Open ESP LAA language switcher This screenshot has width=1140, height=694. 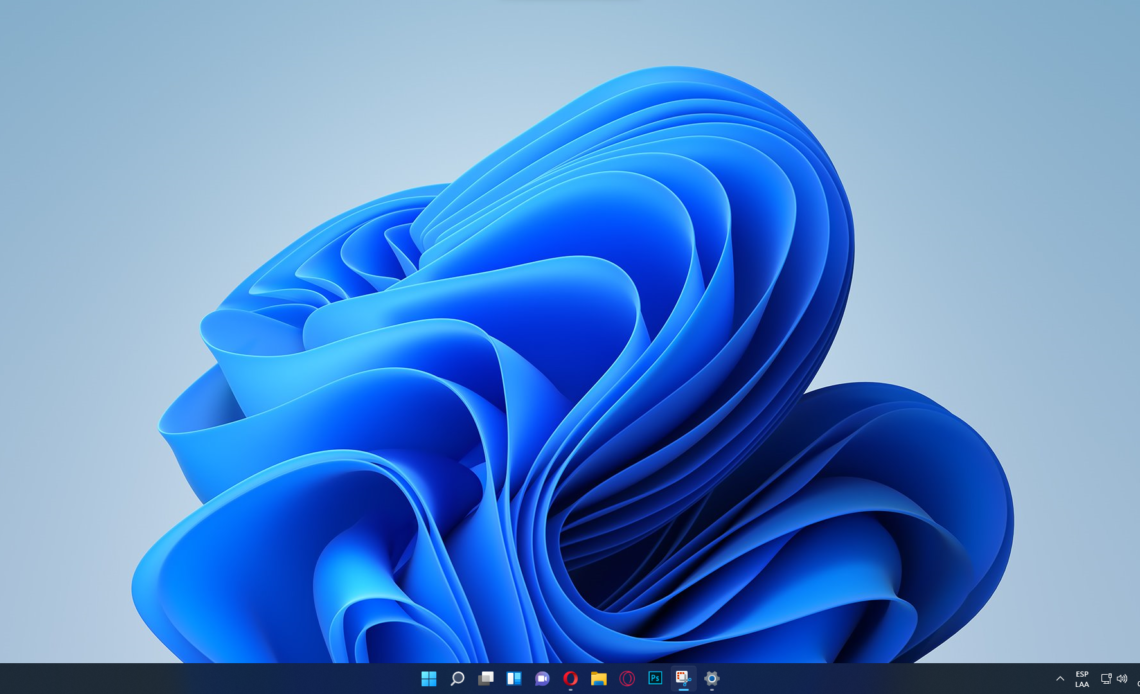[1082, 679]
